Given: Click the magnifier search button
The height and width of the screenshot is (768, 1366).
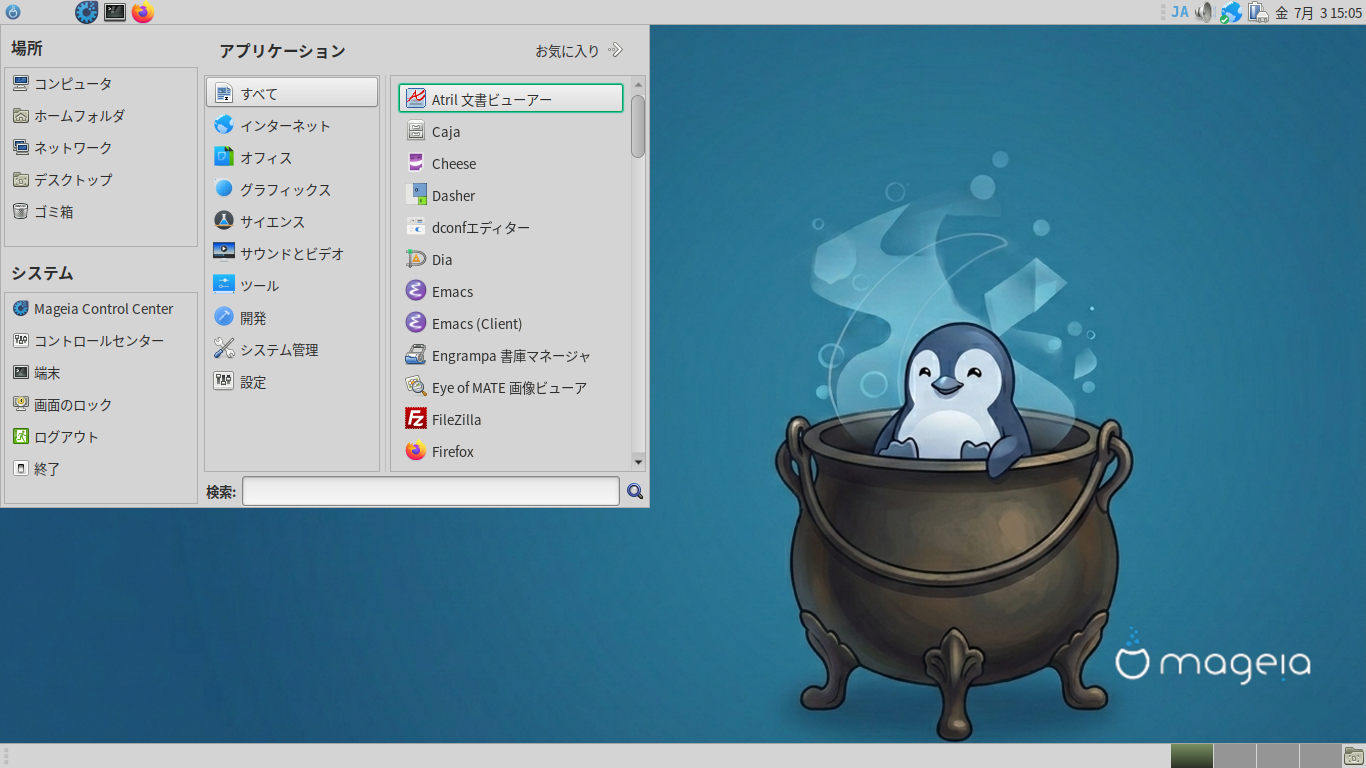Looking at the screenshot, I should [635, 491].
